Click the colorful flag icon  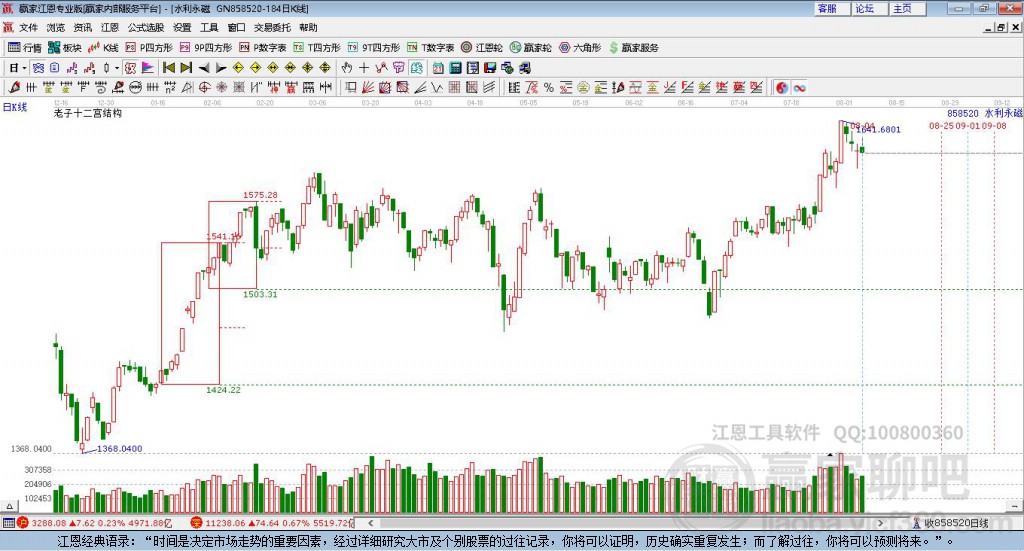tap(148, 68)
